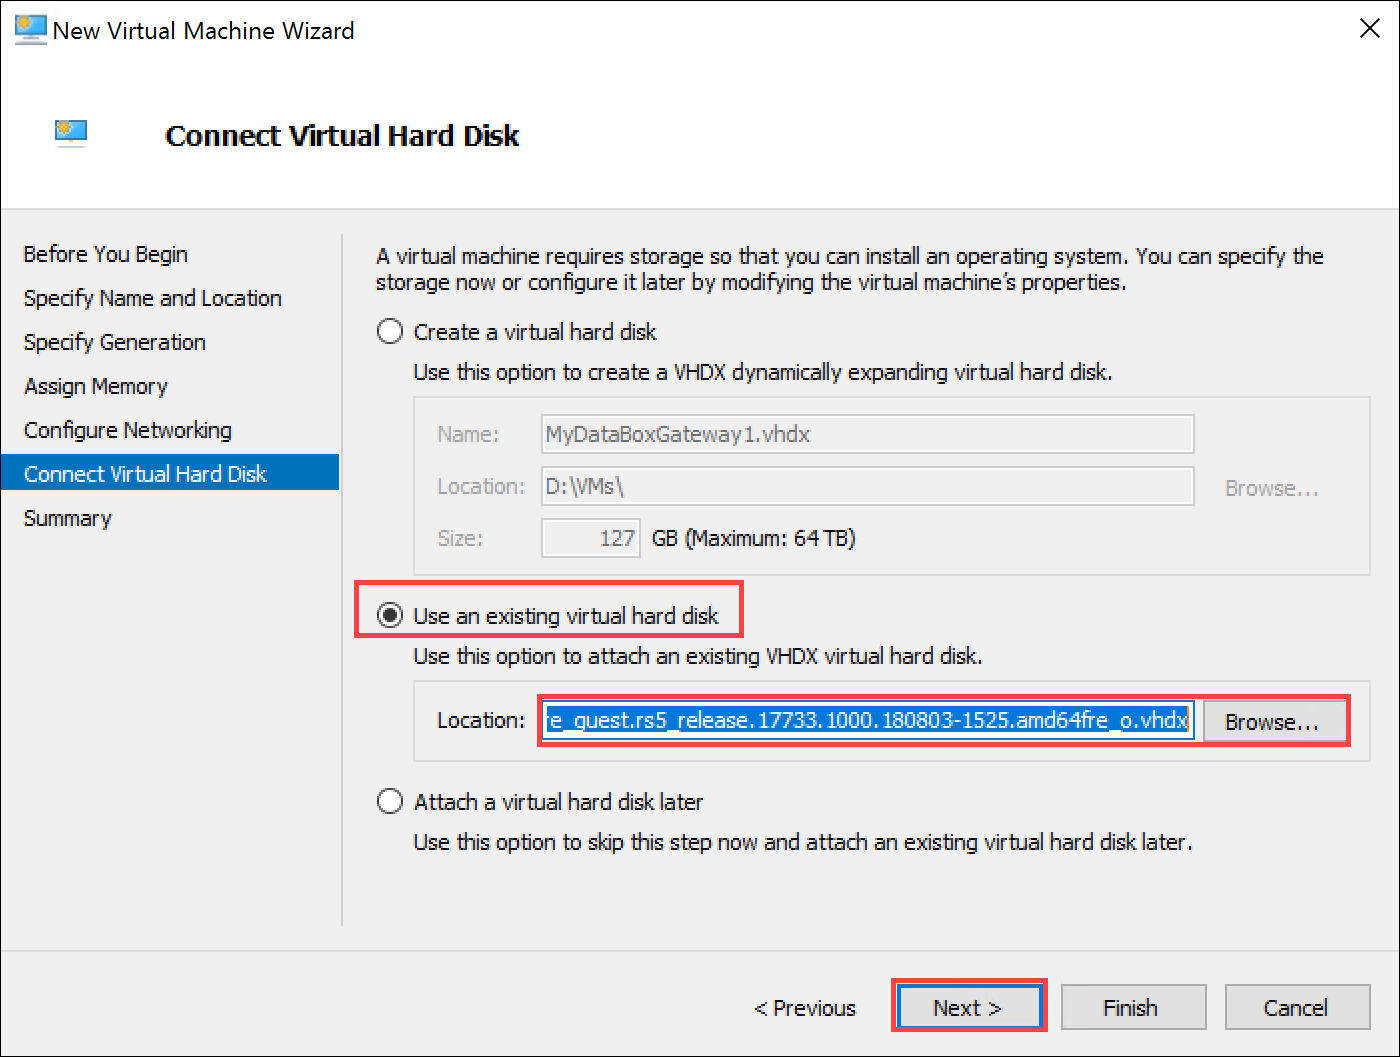Click the disabled Size field showing 127 GB
Image resolution: width=1400 pixels, height=1057 pixels.
[590, 537]
